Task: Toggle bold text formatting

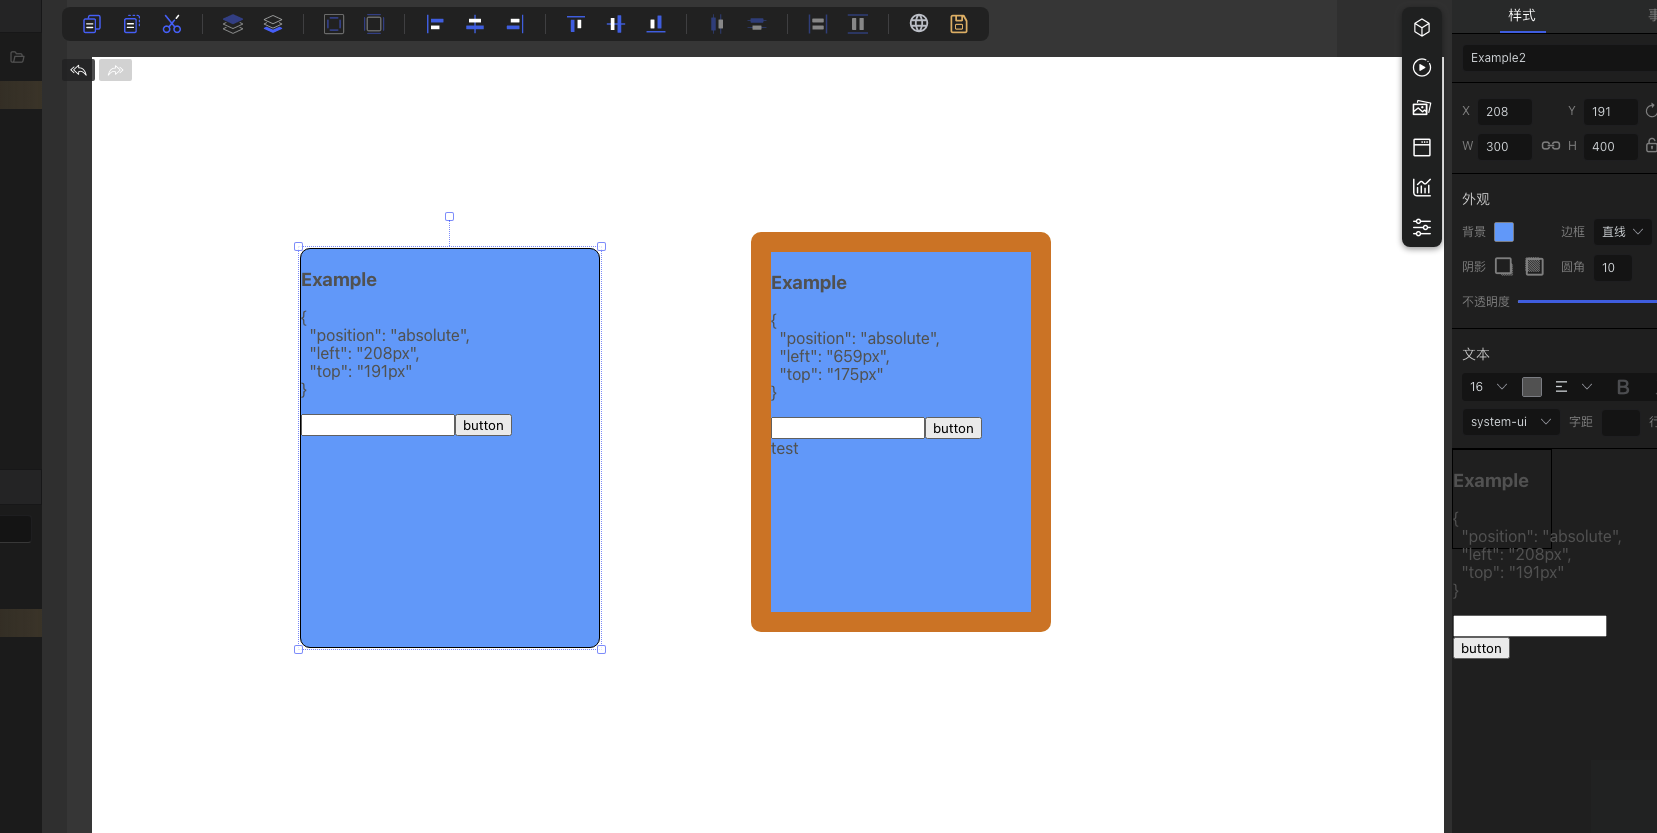Action: pos(1623,387)
